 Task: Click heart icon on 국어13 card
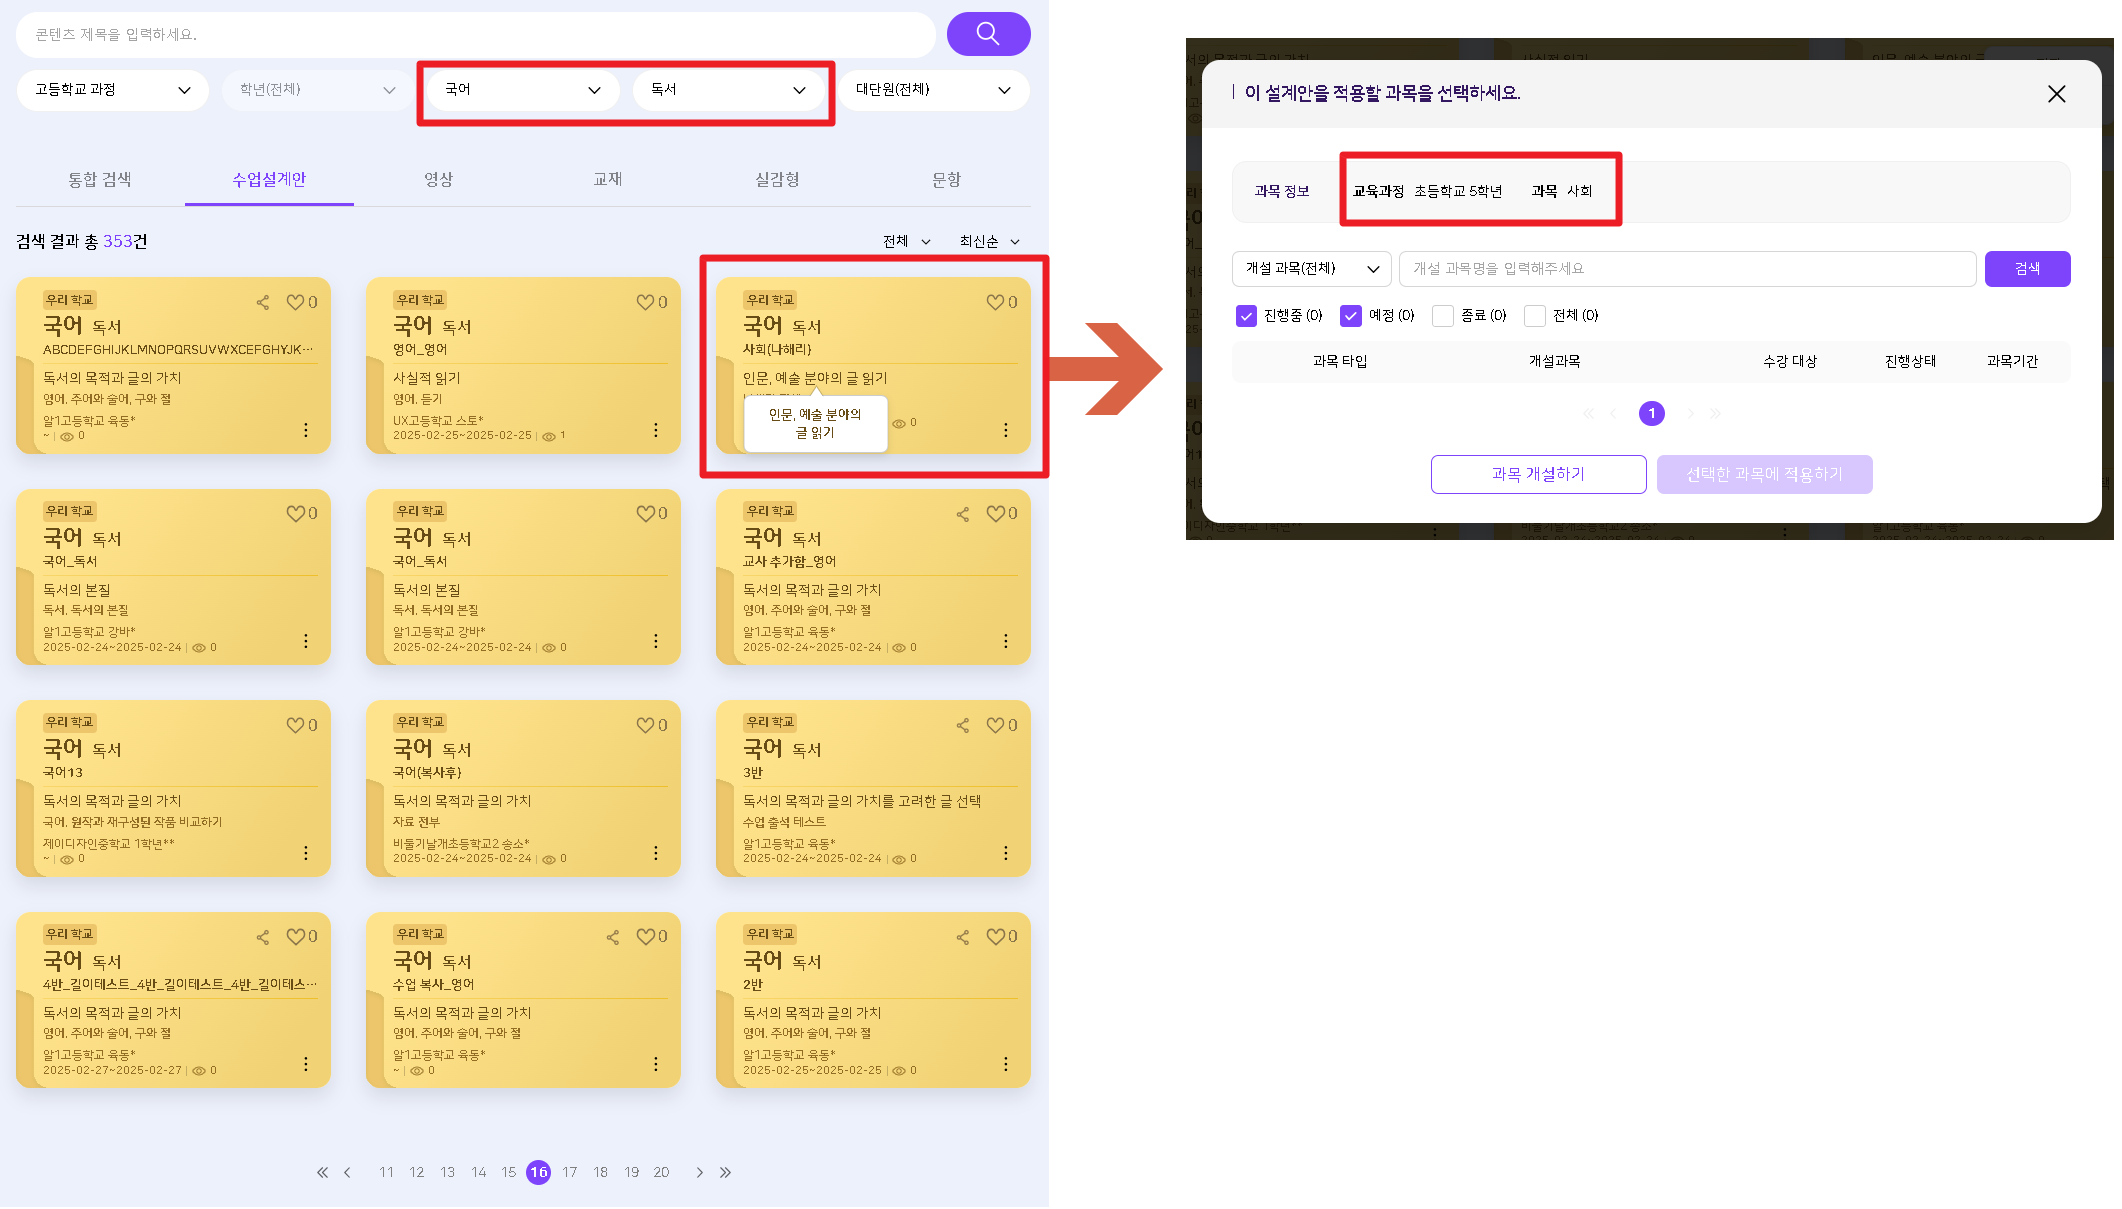(295, 725)
